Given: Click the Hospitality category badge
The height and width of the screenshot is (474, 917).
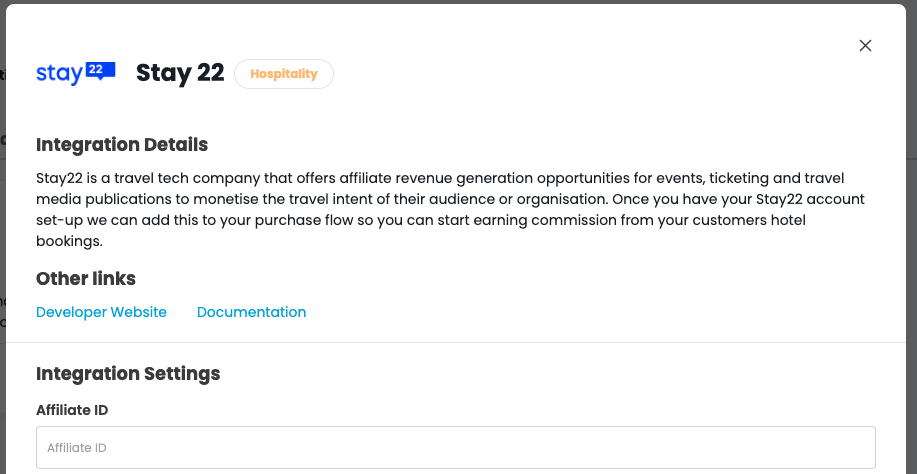Looking at the screenshot, I should (284, 74).
